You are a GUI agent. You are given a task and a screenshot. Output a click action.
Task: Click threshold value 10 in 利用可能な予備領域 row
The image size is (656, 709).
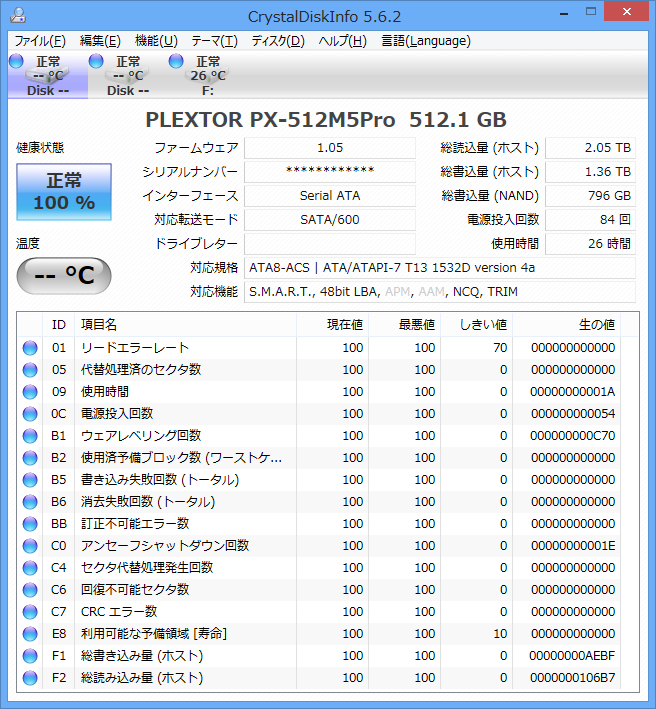[x=500, y=633]
